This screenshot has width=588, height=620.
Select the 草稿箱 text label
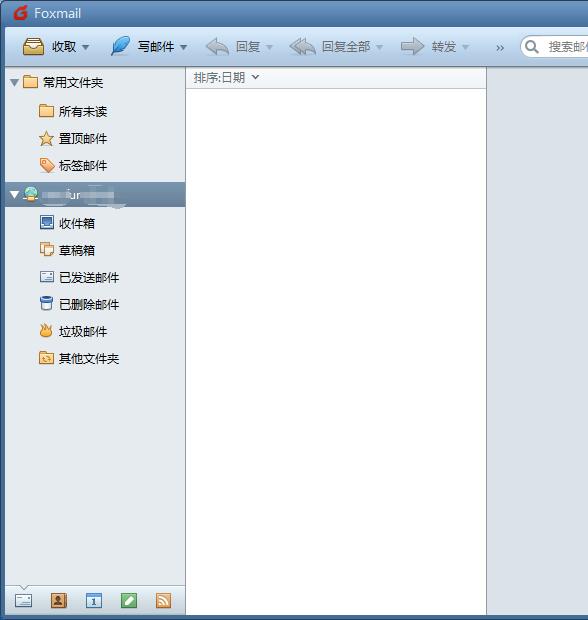pos(77,250)
